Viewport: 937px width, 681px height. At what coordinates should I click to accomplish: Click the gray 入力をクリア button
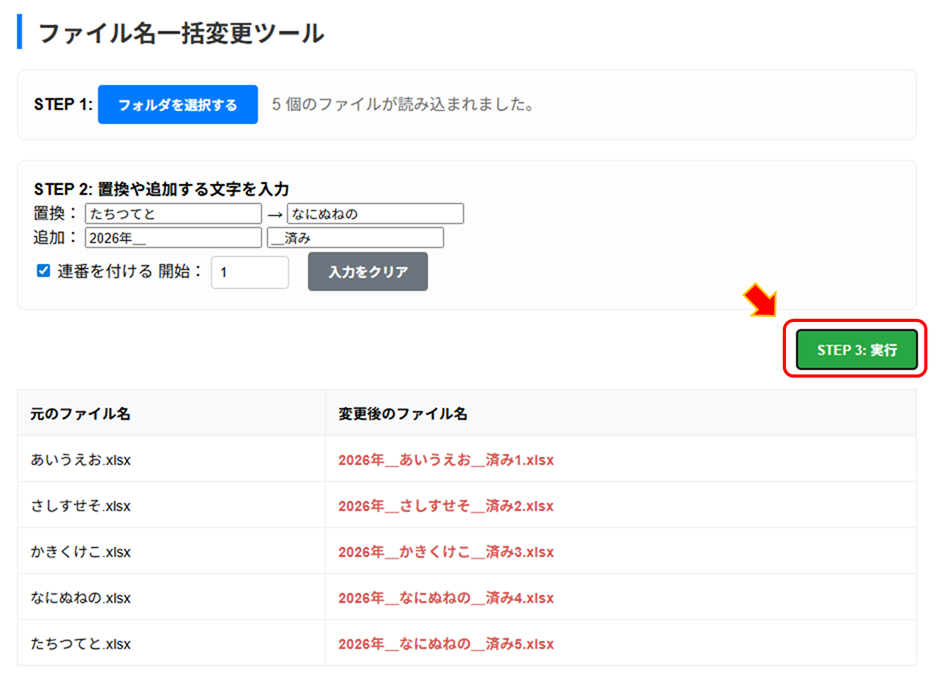(367, 272)
